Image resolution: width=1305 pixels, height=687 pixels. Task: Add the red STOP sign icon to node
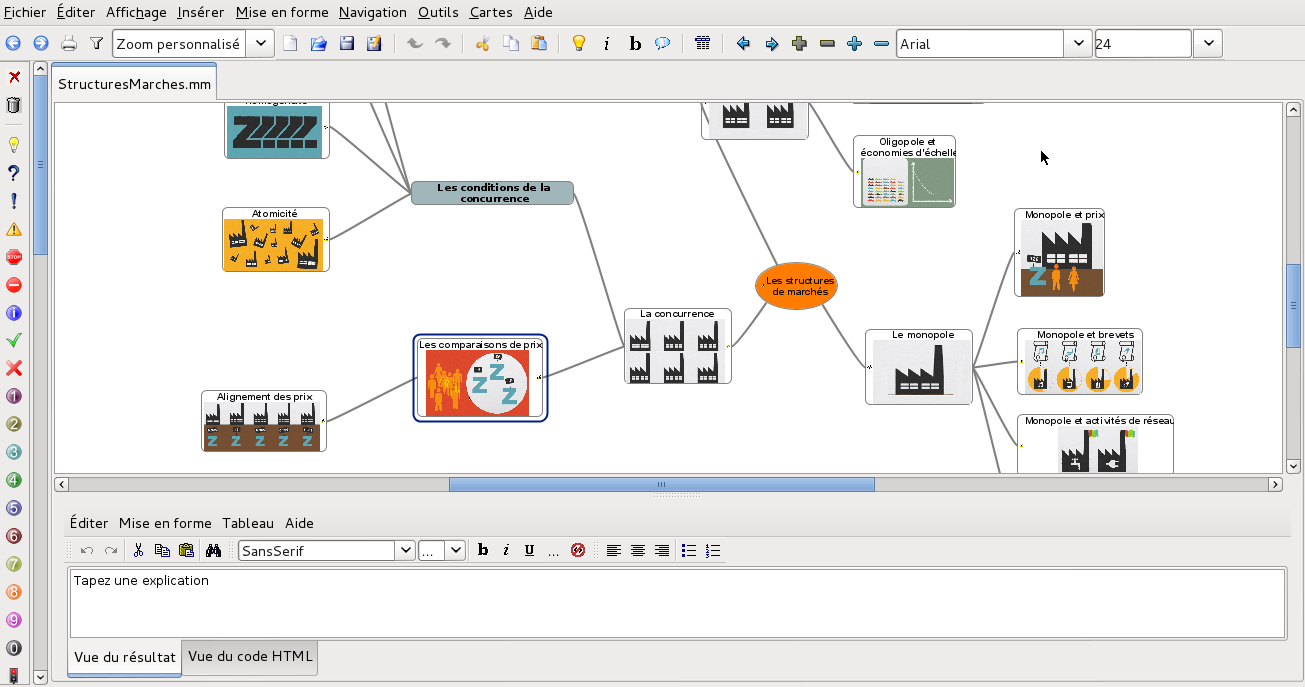(14, 257)
